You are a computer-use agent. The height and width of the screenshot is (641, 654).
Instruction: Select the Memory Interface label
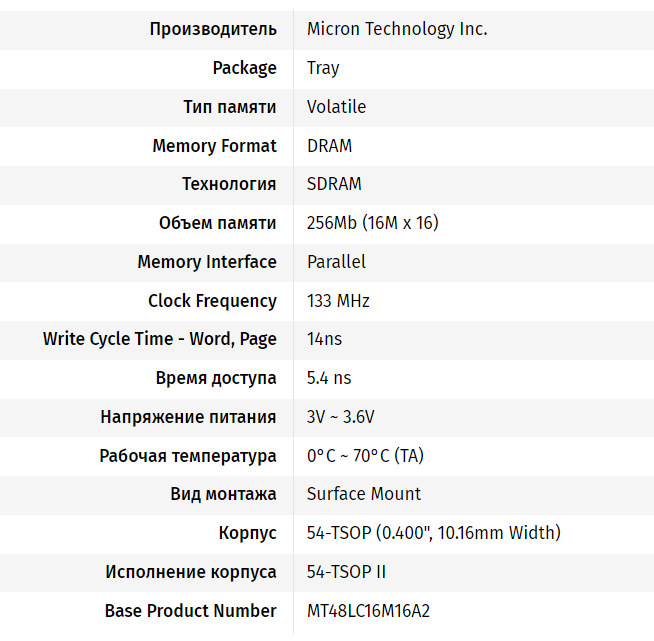(x=207, y=262)
